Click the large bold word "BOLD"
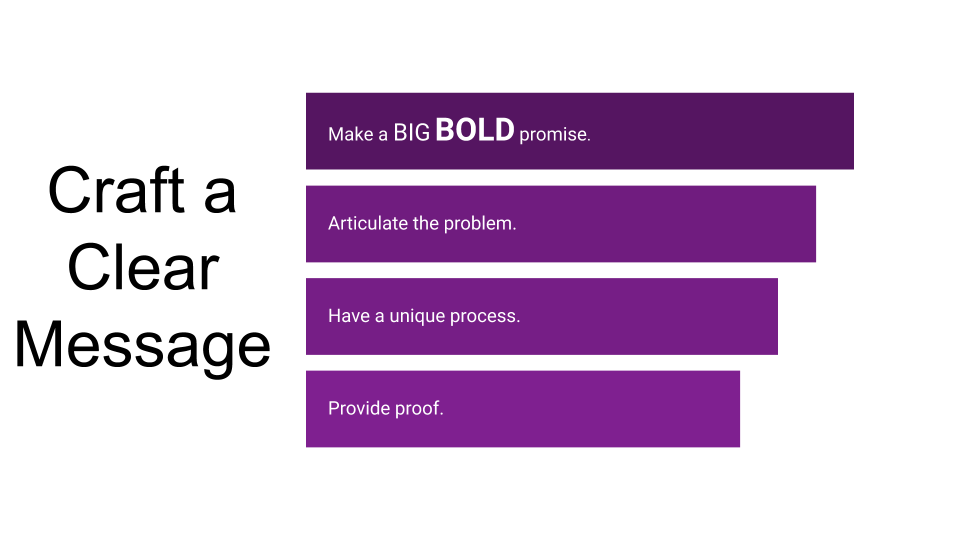Viewport: 960px width, 540px height. point(475,130)
